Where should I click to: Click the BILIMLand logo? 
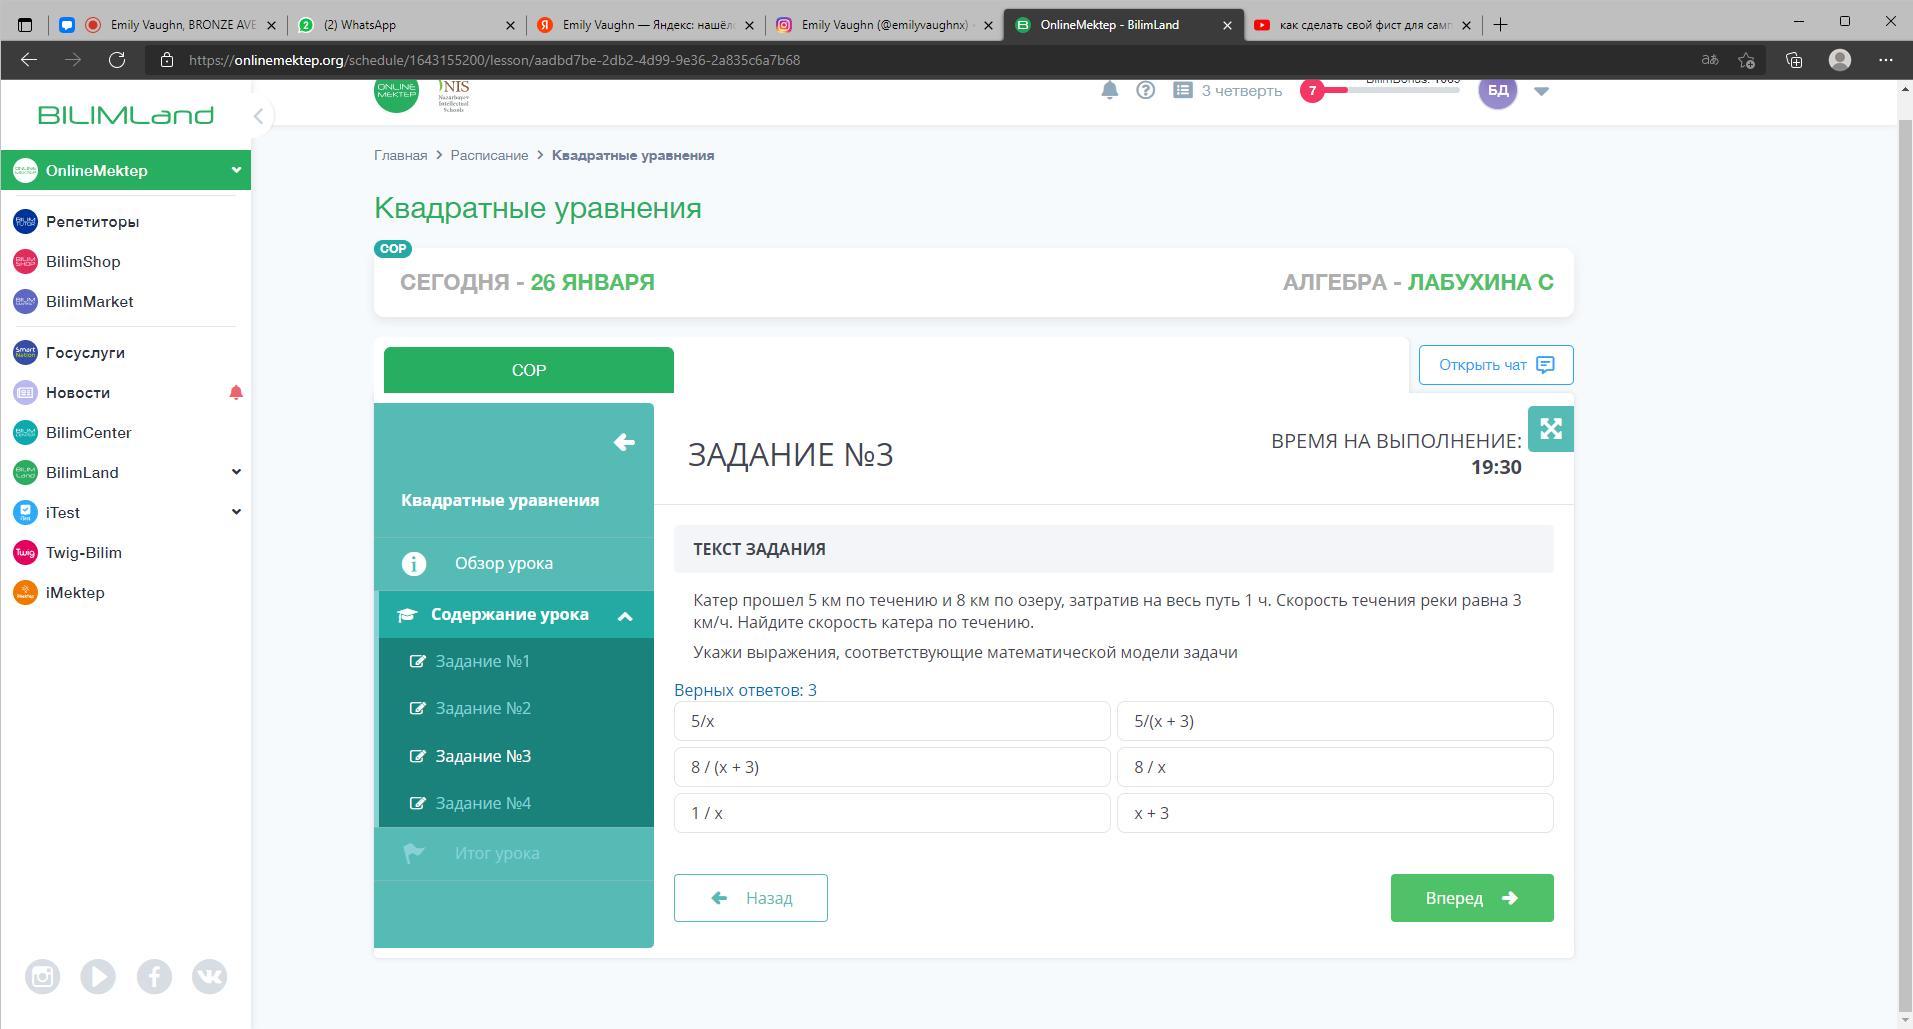click(125, 115)
